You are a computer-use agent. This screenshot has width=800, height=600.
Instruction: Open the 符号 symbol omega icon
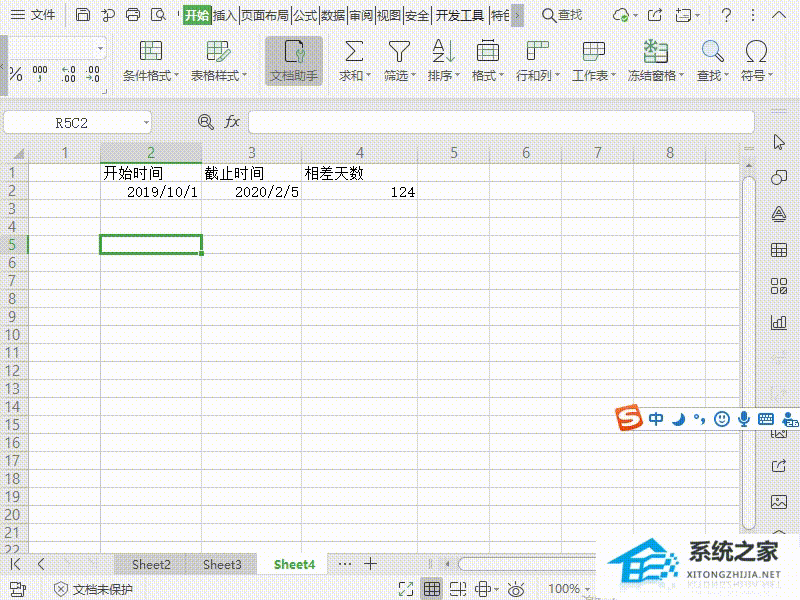tap(757, 52)
